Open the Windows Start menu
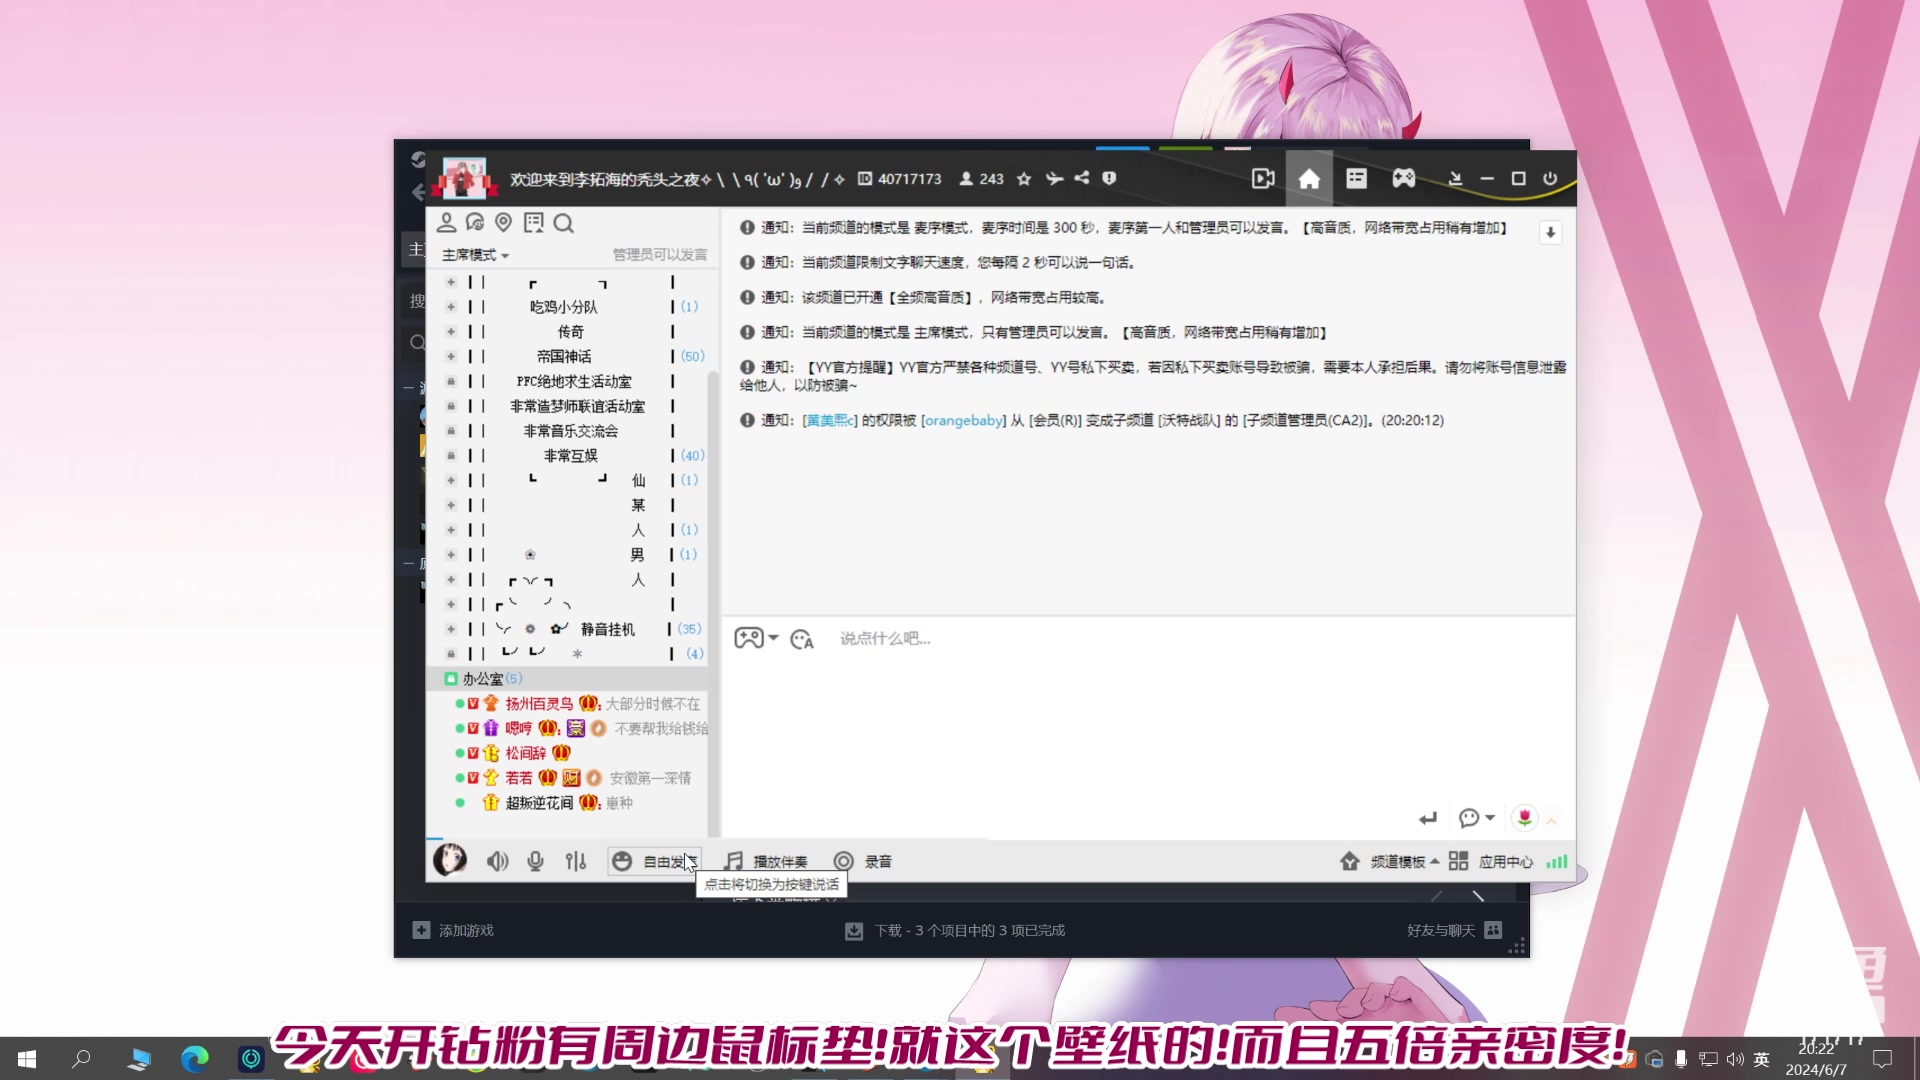Viewport: 1920px width, 1080px height. [27, 1059]
